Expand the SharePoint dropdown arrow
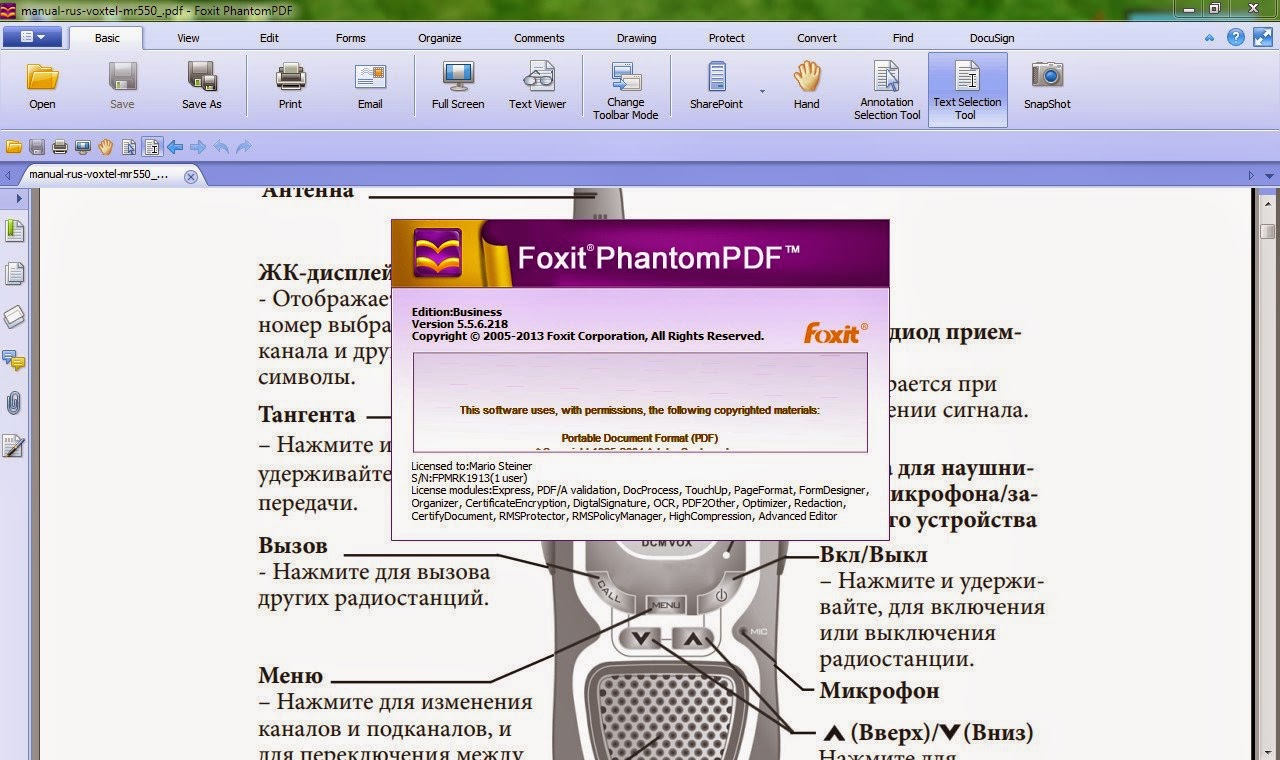The width and height of the screenshot is (1280, 760). (x=762, y=90)
